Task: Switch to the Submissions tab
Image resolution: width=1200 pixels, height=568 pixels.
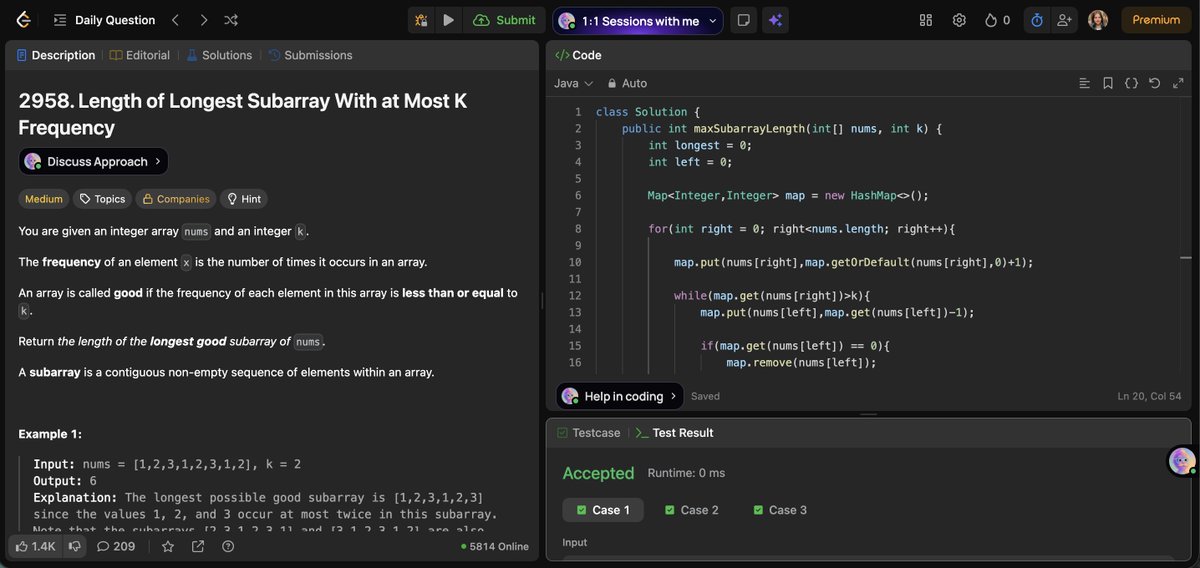Action: (x=310, y=55)
